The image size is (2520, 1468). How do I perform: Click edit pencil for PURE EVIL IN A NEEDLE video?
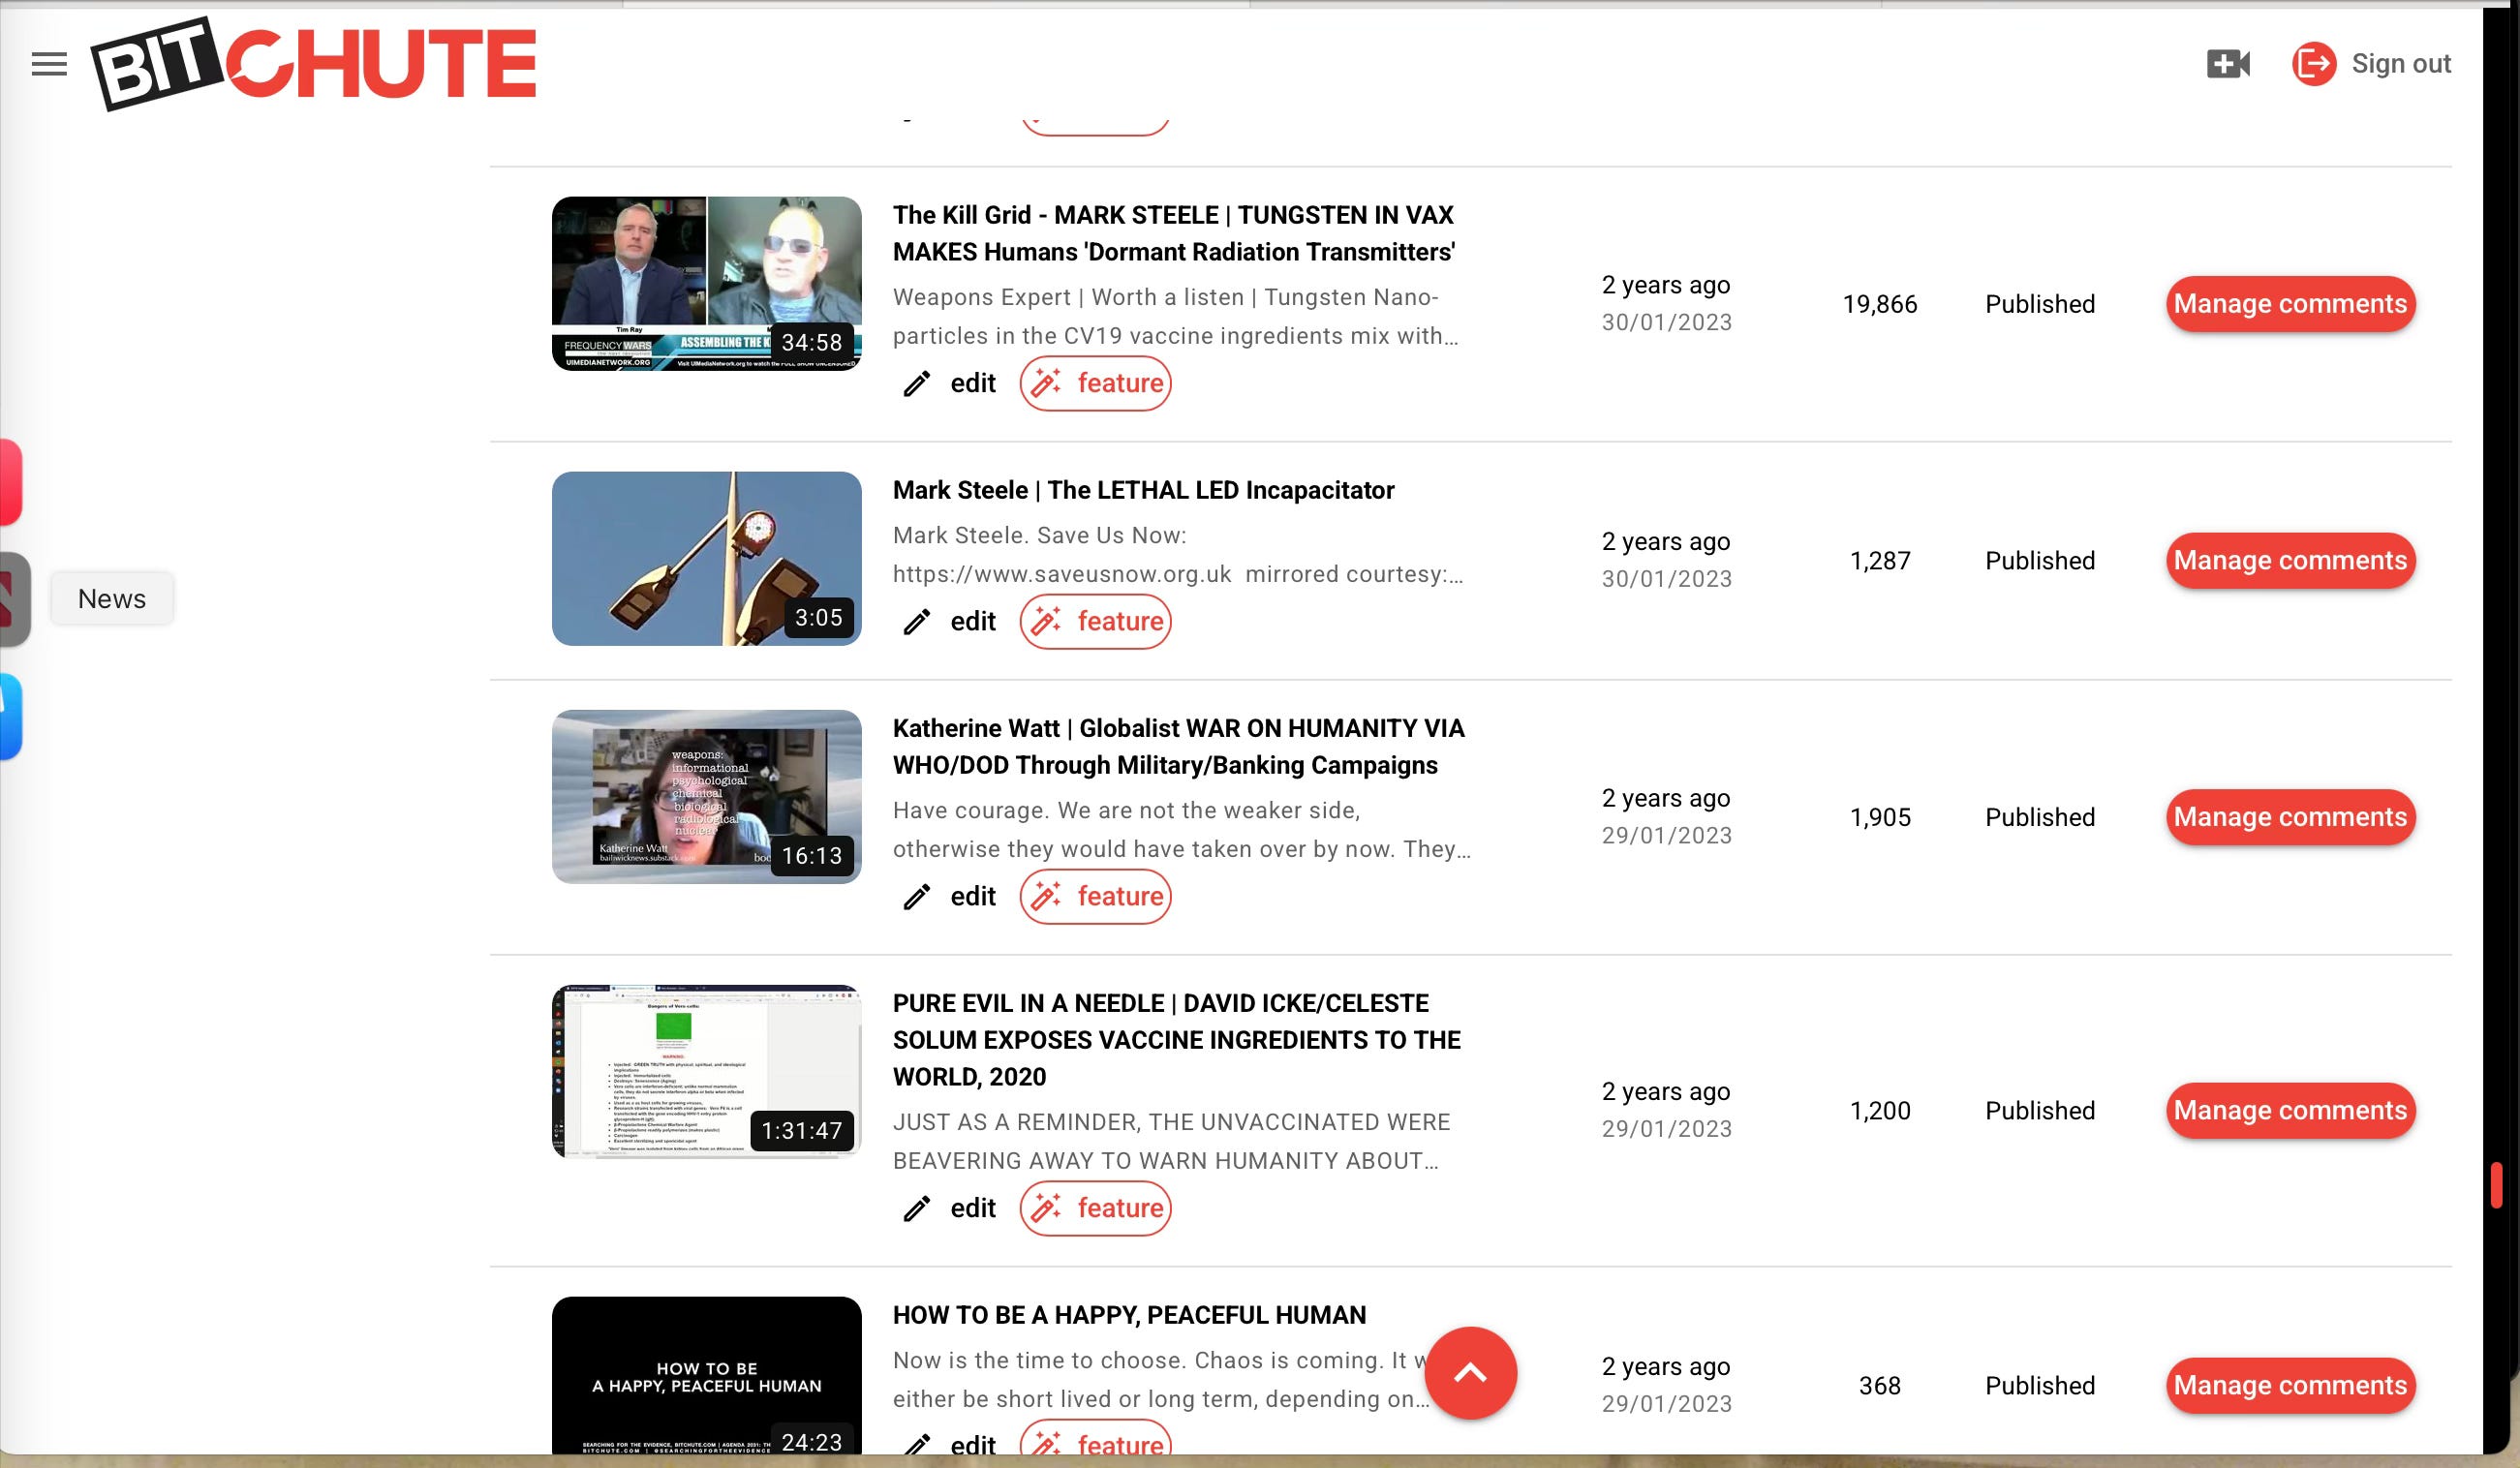(917, 1209)
